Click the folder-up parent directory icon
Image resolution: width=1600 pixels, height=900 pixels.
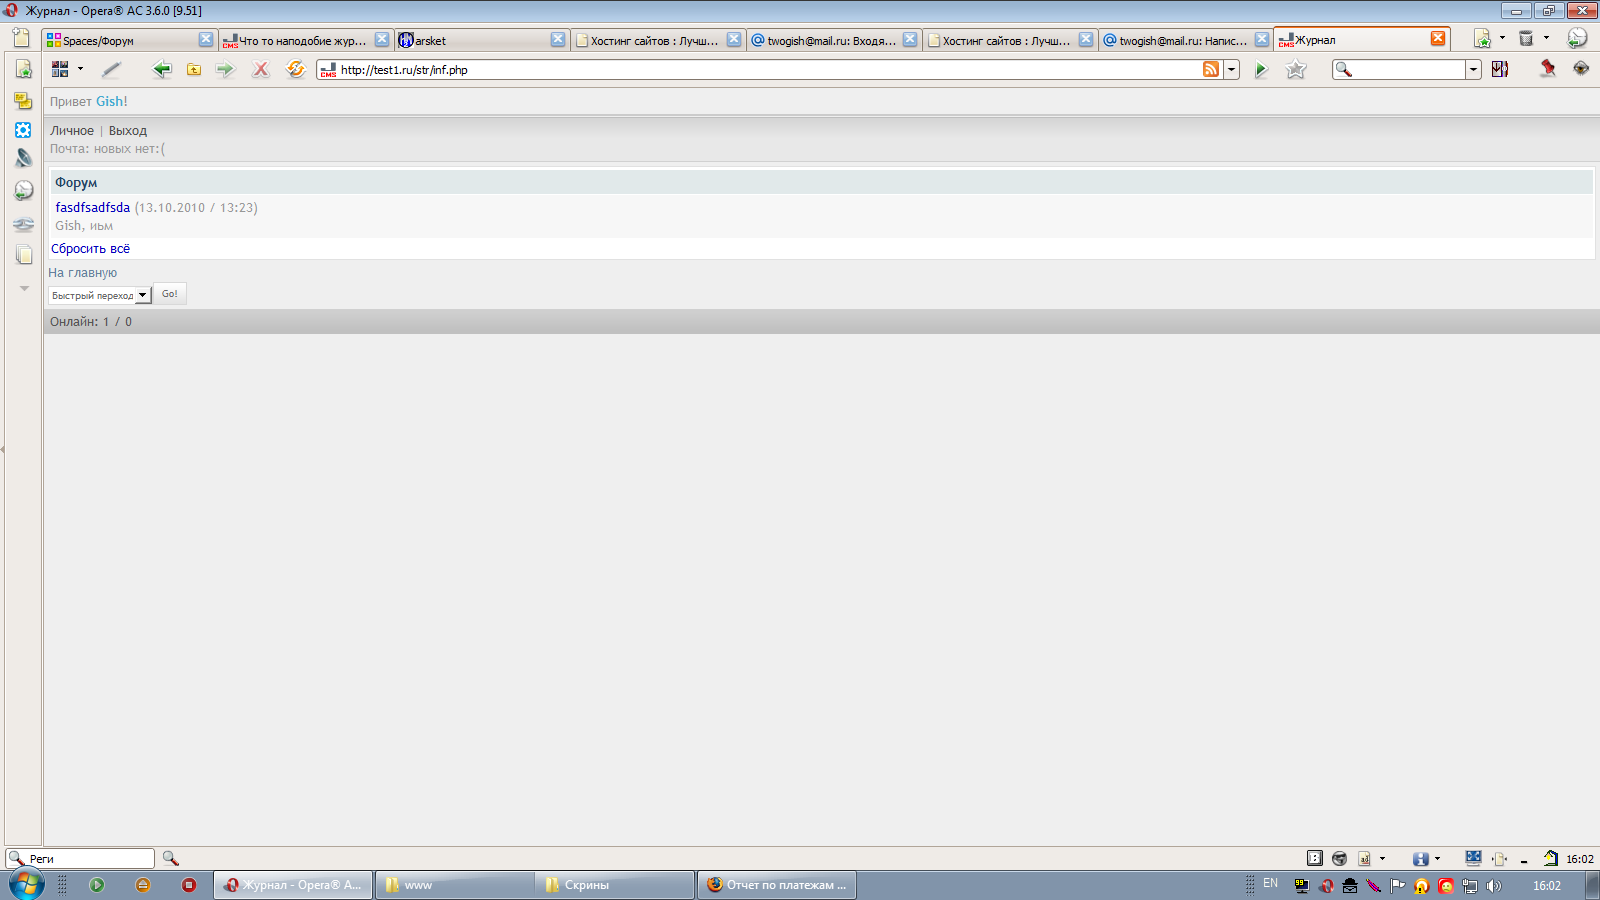(194, 69)
